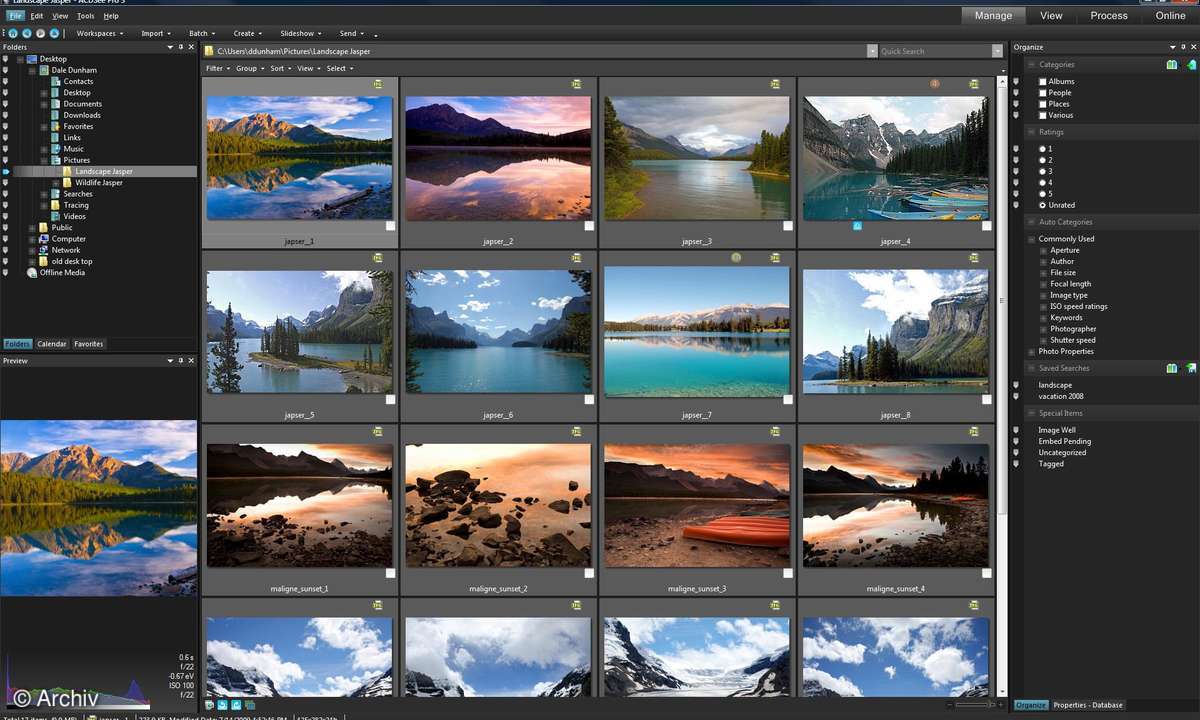Check the Albums category checkbox
1200x720 pixels.
1043,81
